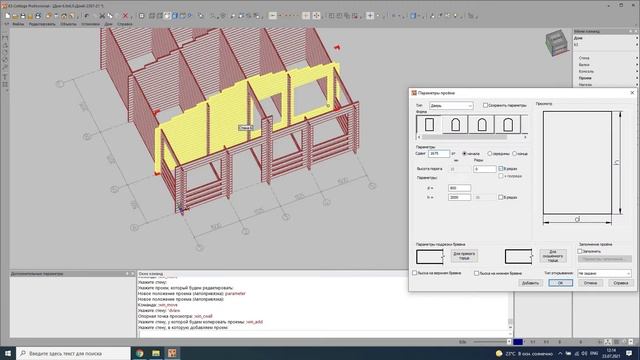Click the Windows taskbar search box
Viewport: 640px width, 360px height.
(73, 353)
